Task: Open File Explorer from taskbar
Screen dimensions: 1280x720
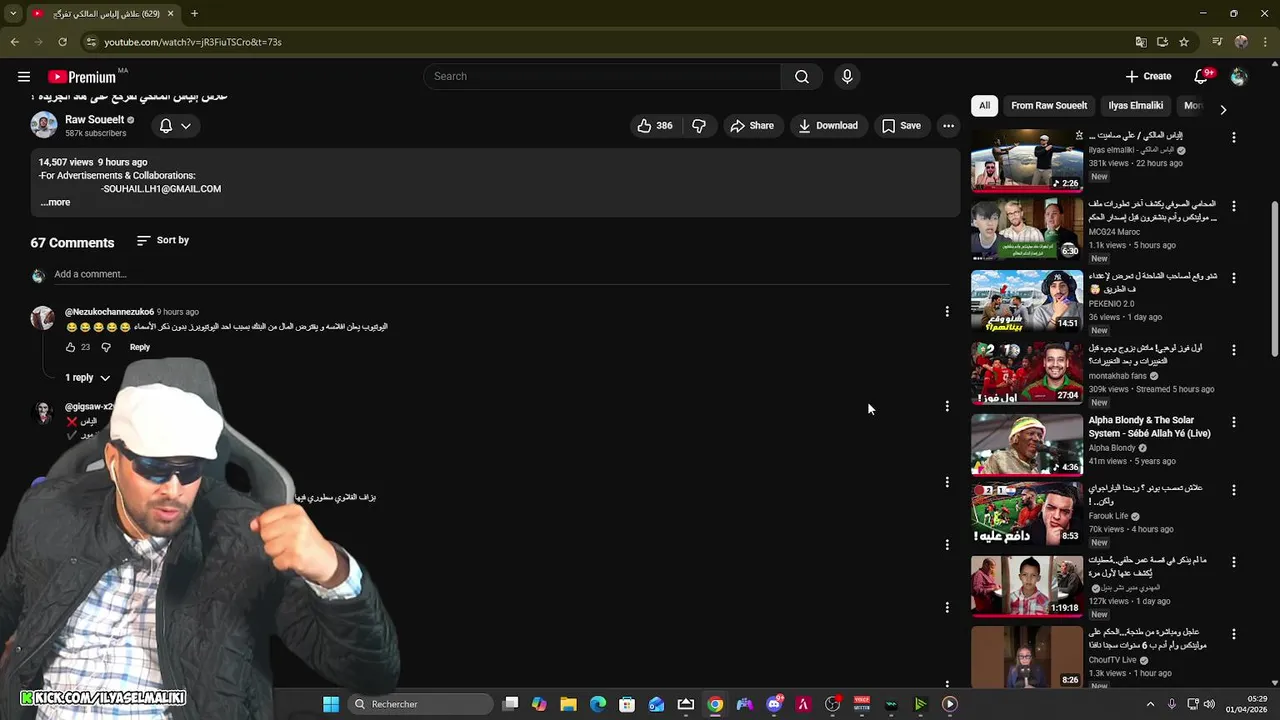Action: pyautogui.click(x=568, y=704)
